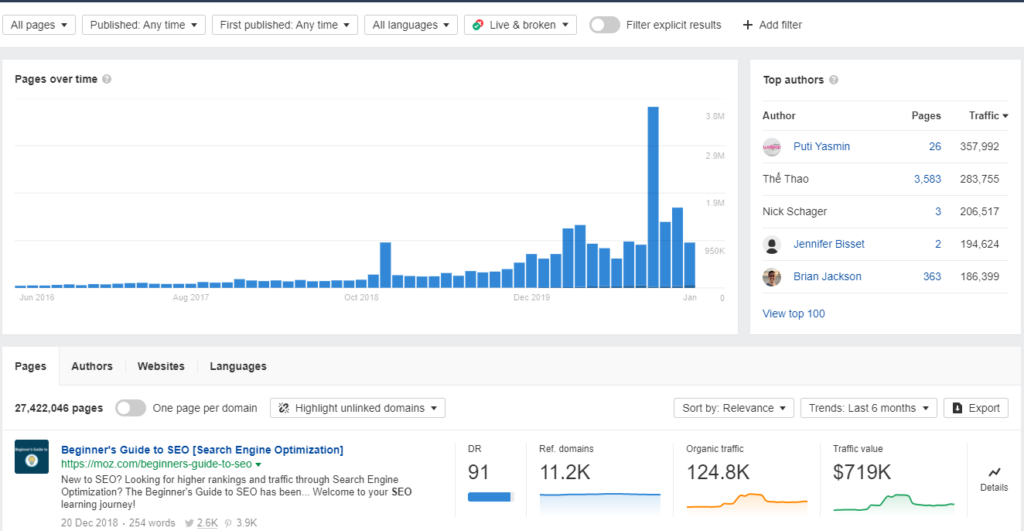Click the tallest bar in Pages over time chart
Viewport: 1024px width, 531px height.
pos(653,197)
